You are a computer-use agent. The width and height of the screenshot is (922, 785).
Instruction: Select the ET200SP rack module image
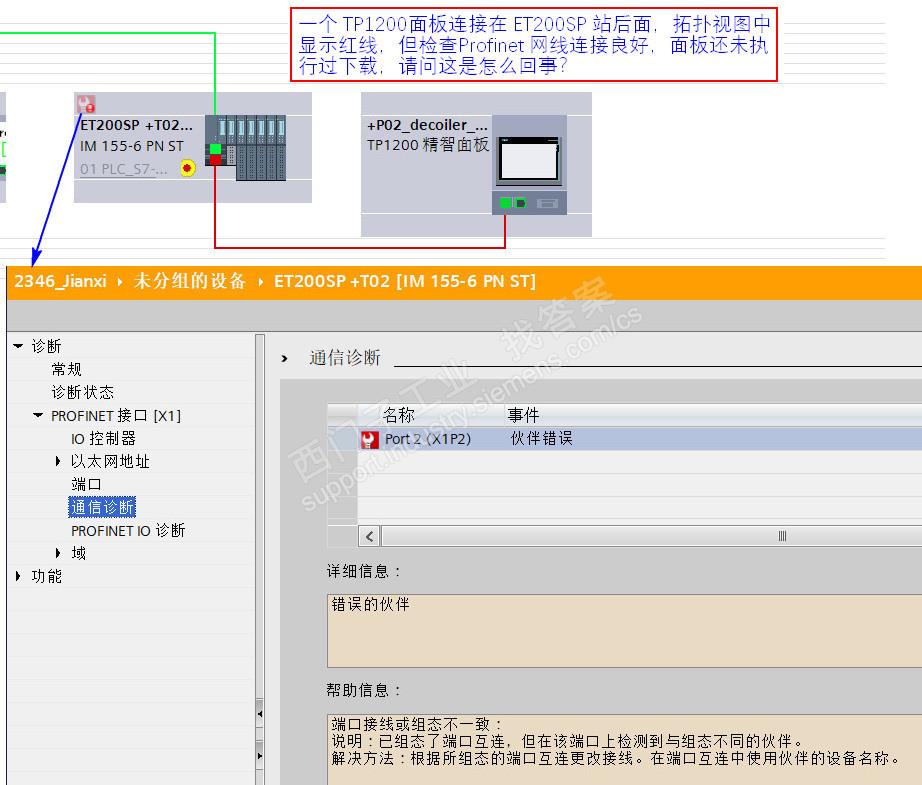246,148
